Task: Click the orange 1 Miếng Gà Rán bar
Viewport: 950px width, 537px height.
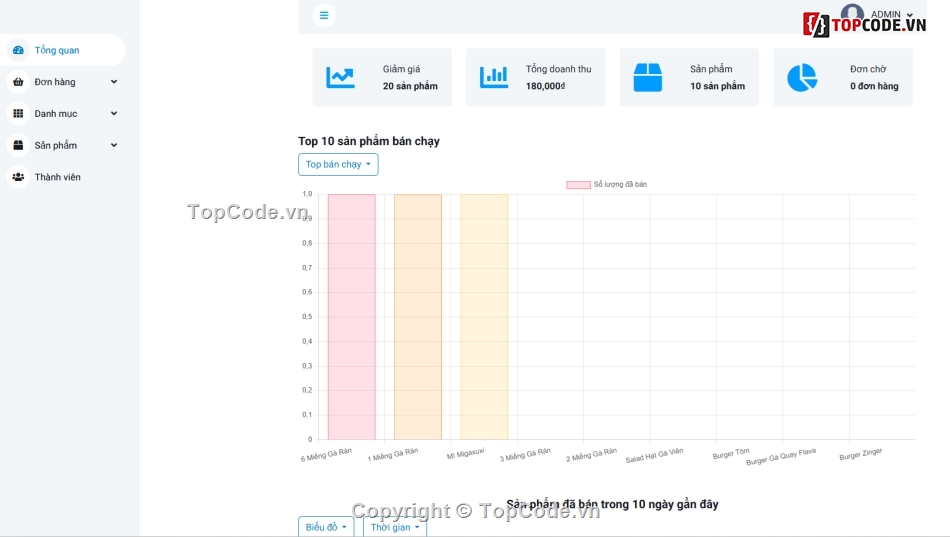Action: coord(418,317)
